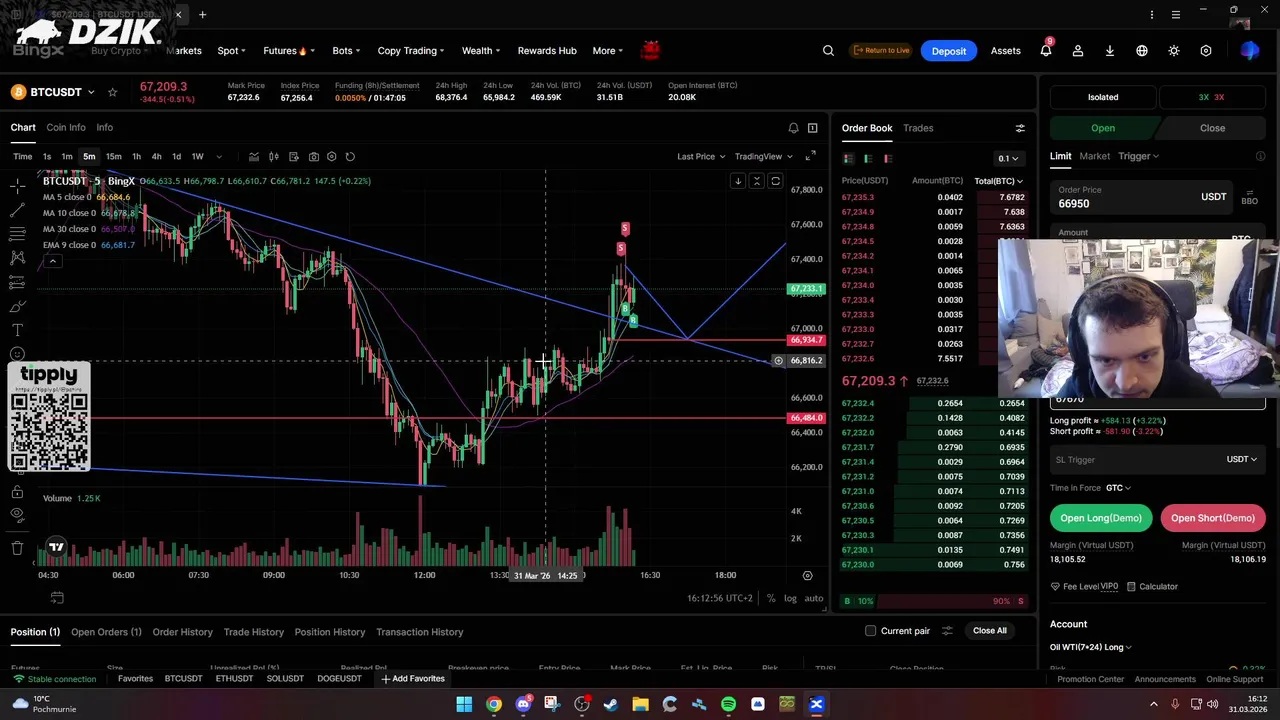The image size is (1280, 720).
Task: Open chart settings hexagon icon
Action: point(332,156)
